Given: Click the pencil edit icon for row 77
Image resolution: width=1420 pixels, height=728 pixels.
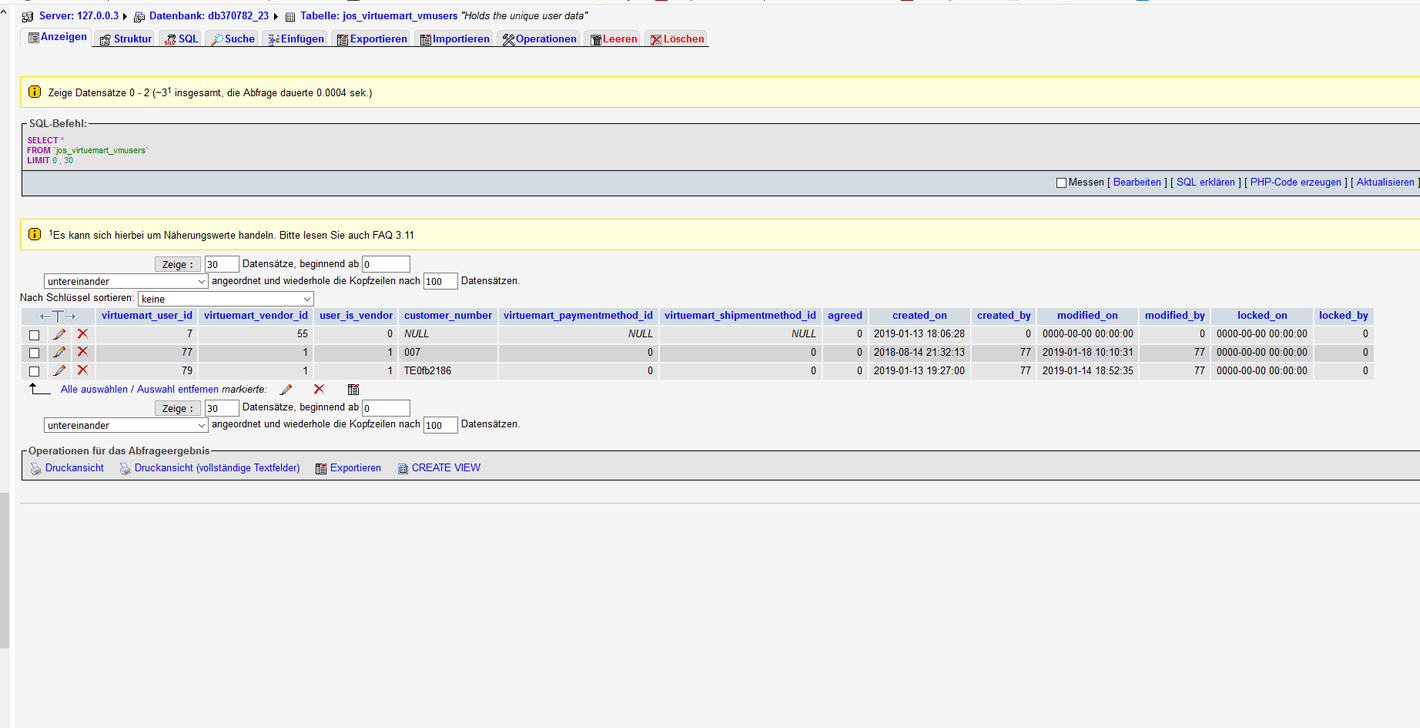Looking at the screenshot, I should coord(59,352).
